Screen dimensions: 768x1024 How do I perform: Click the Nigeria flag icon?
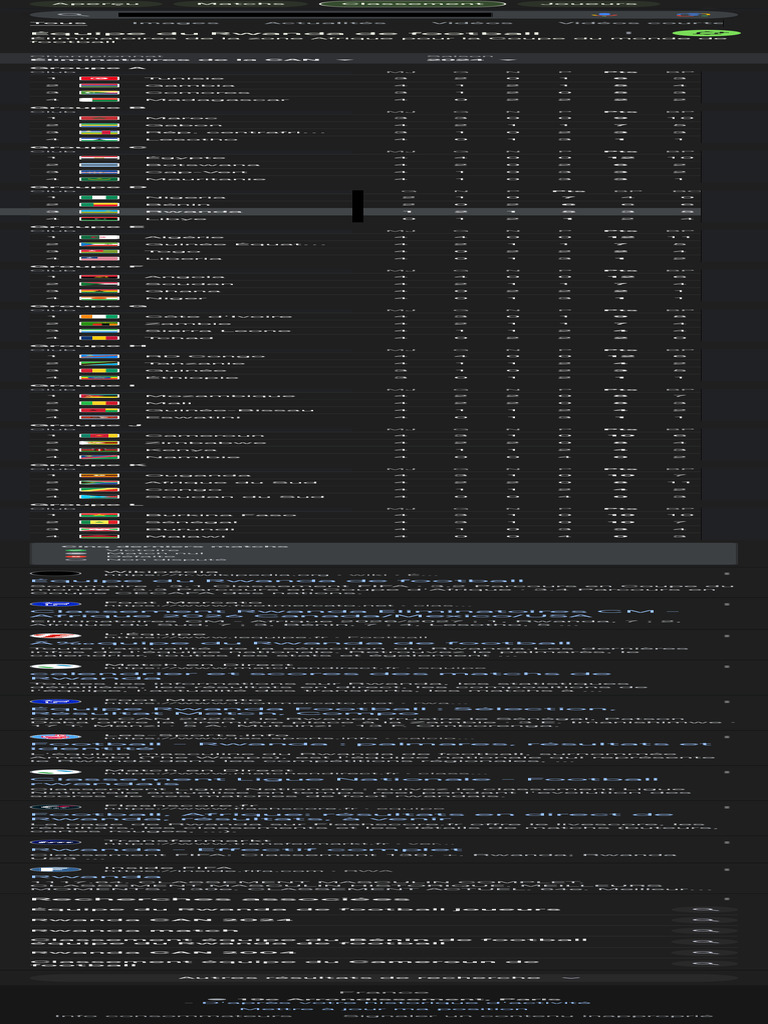[99, 197]
